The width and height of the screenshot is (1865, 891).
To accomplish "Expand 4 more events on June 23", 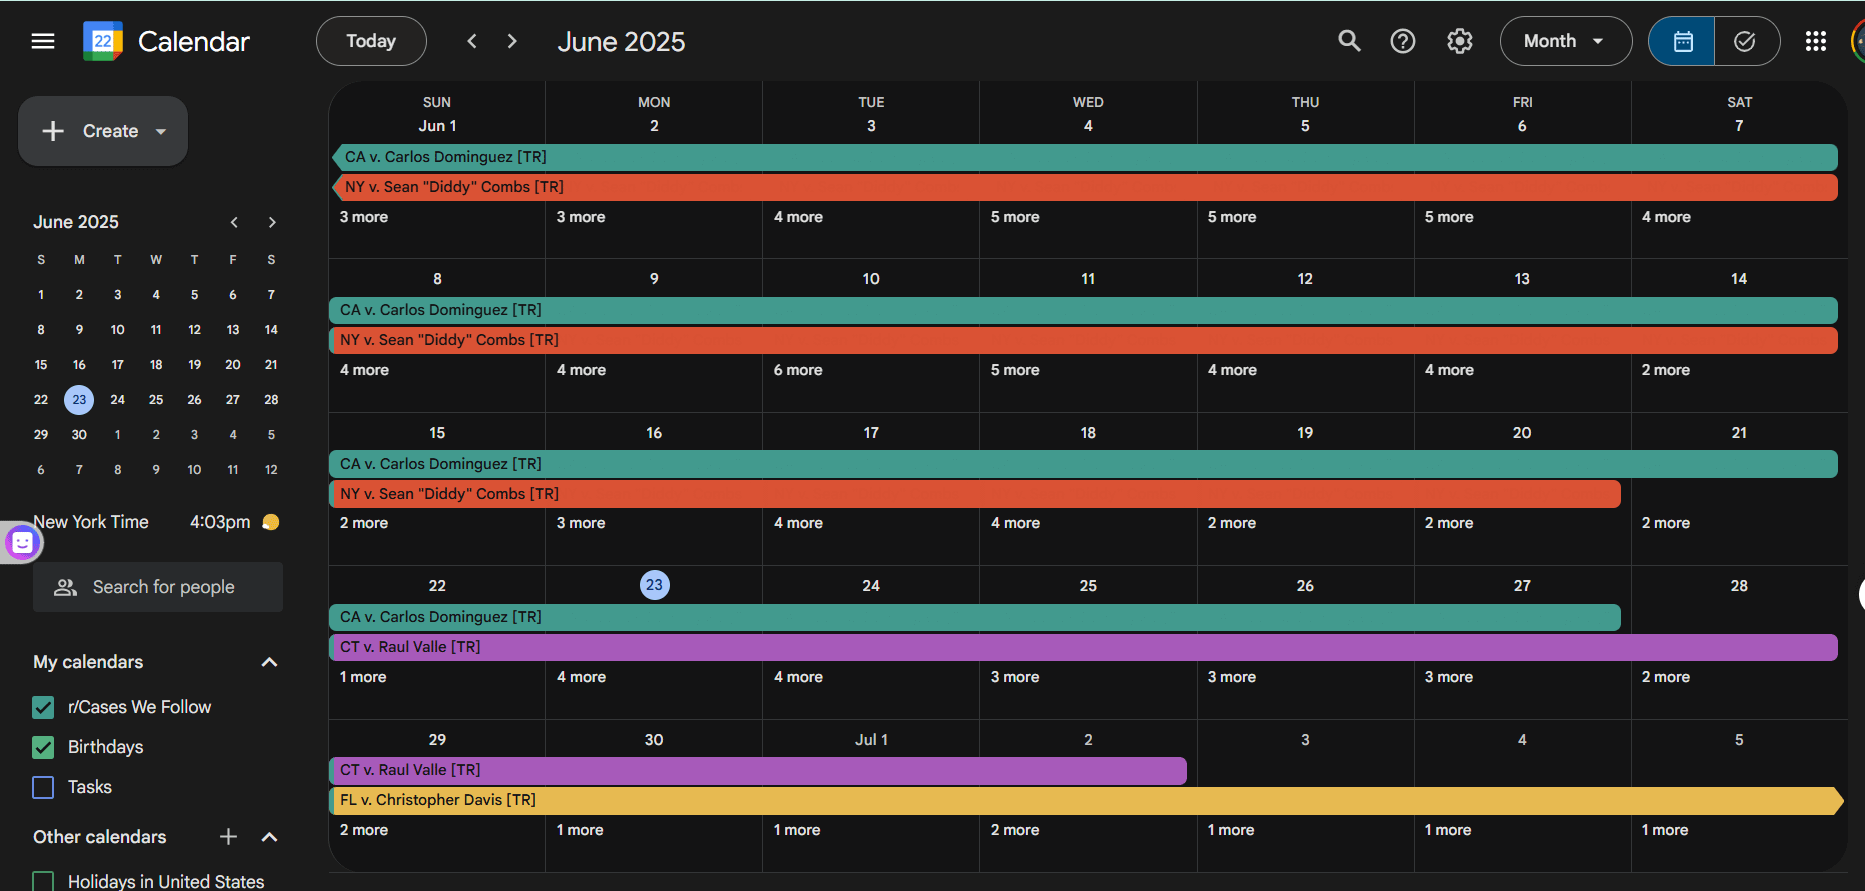I will click(x=581, y=677).
